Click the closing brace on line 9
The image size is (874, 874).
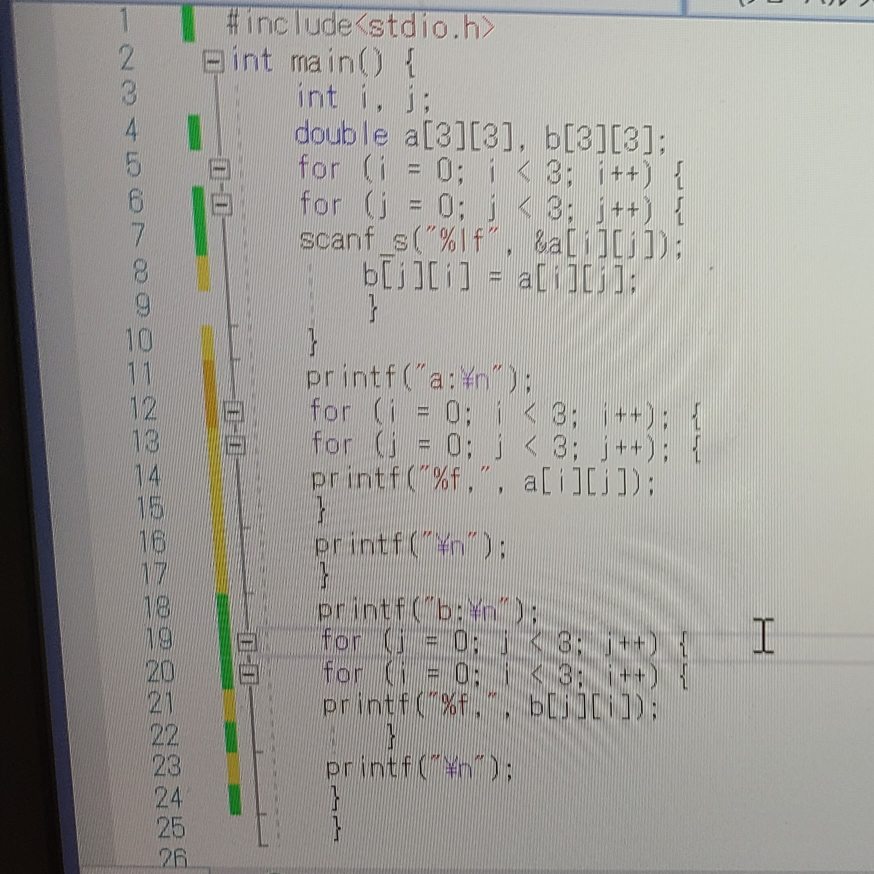coord(373,308)
